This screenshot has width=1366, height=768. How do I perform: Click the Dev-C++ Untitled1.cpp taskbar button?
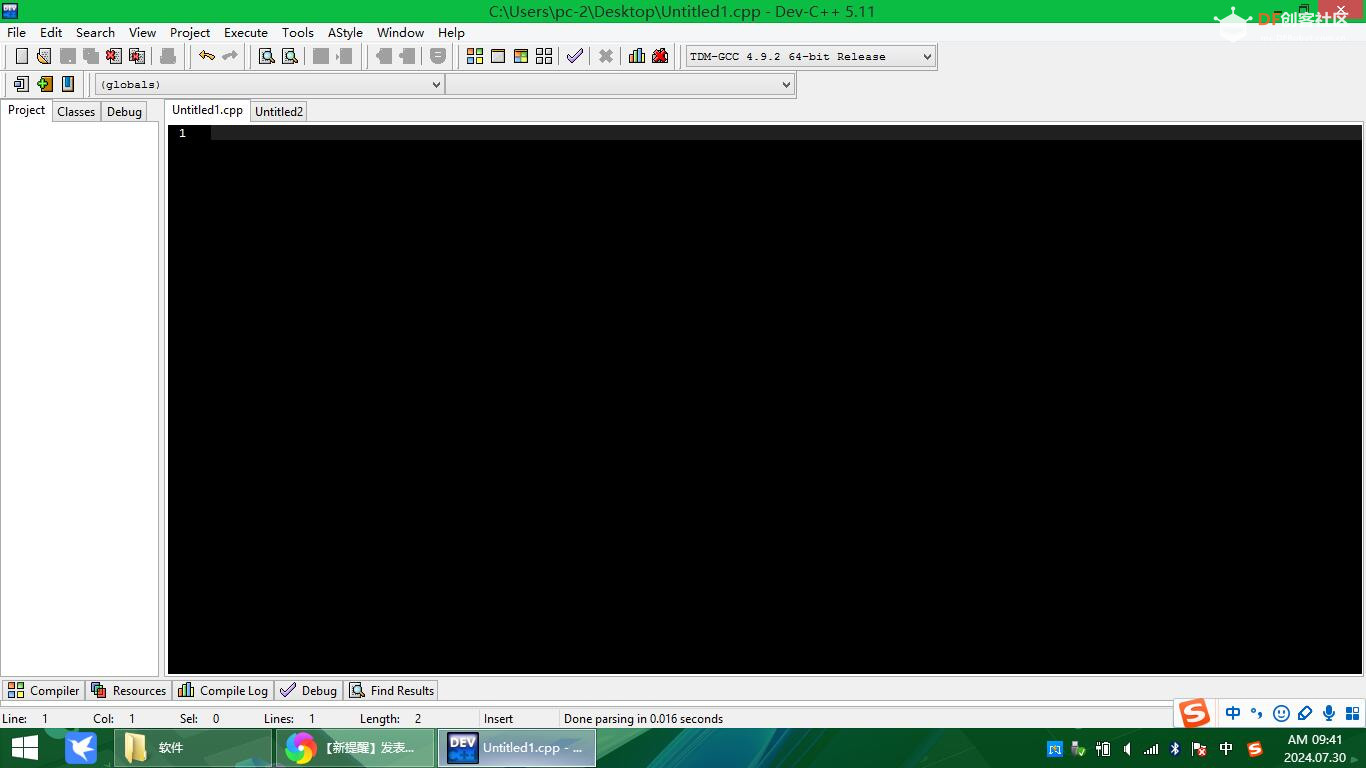[x=517, y=748]
